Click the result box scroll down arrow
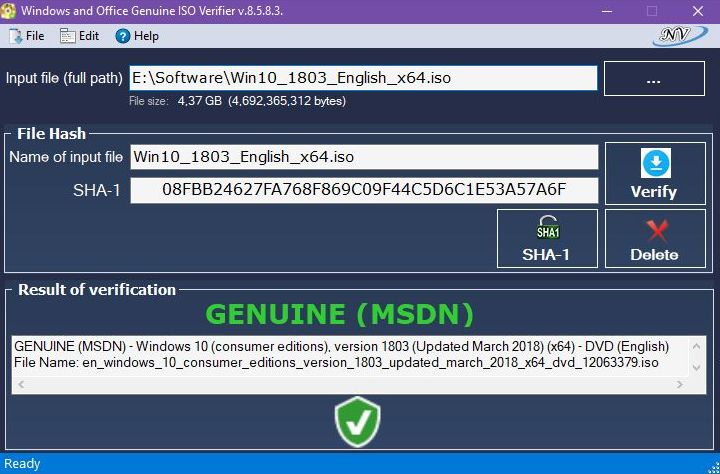Viewport: 720px width, 474px height. 696,367
